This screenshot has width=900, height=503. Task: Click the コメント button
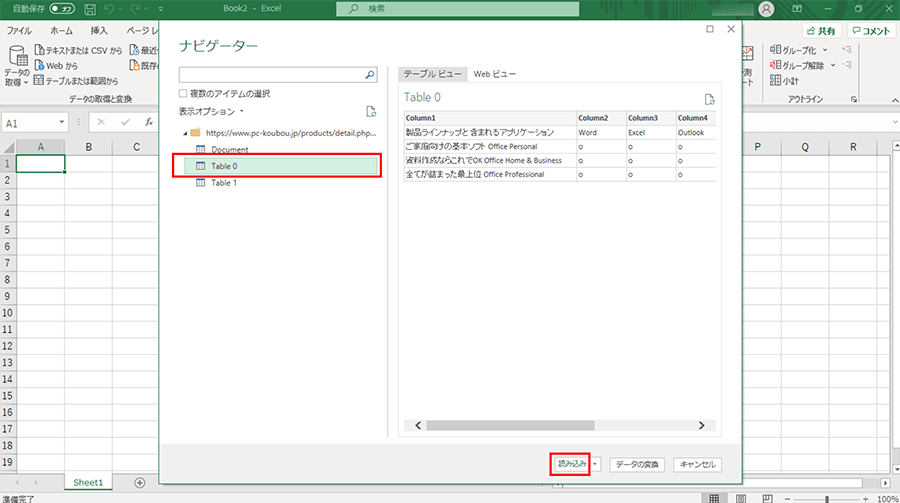click(x=870, y=31)
